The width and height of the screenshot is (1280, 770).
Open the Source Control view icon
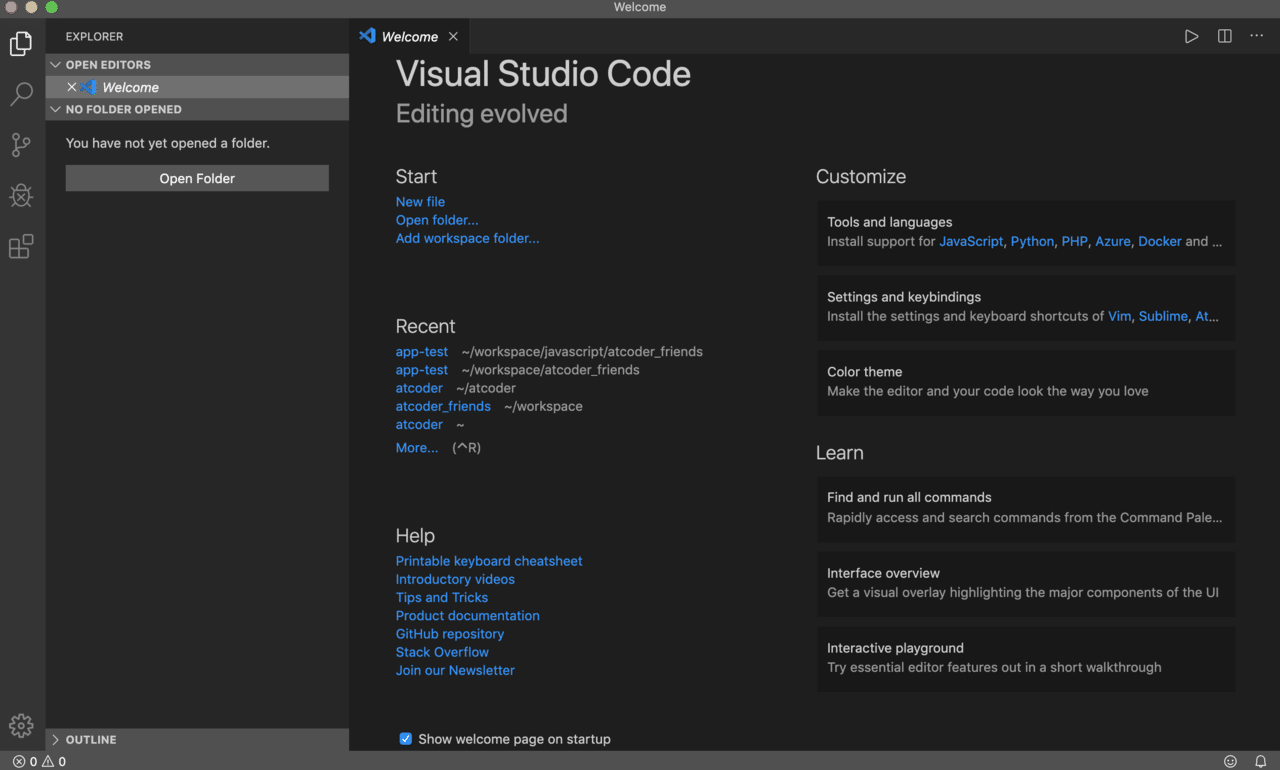[x=21, y=145]
